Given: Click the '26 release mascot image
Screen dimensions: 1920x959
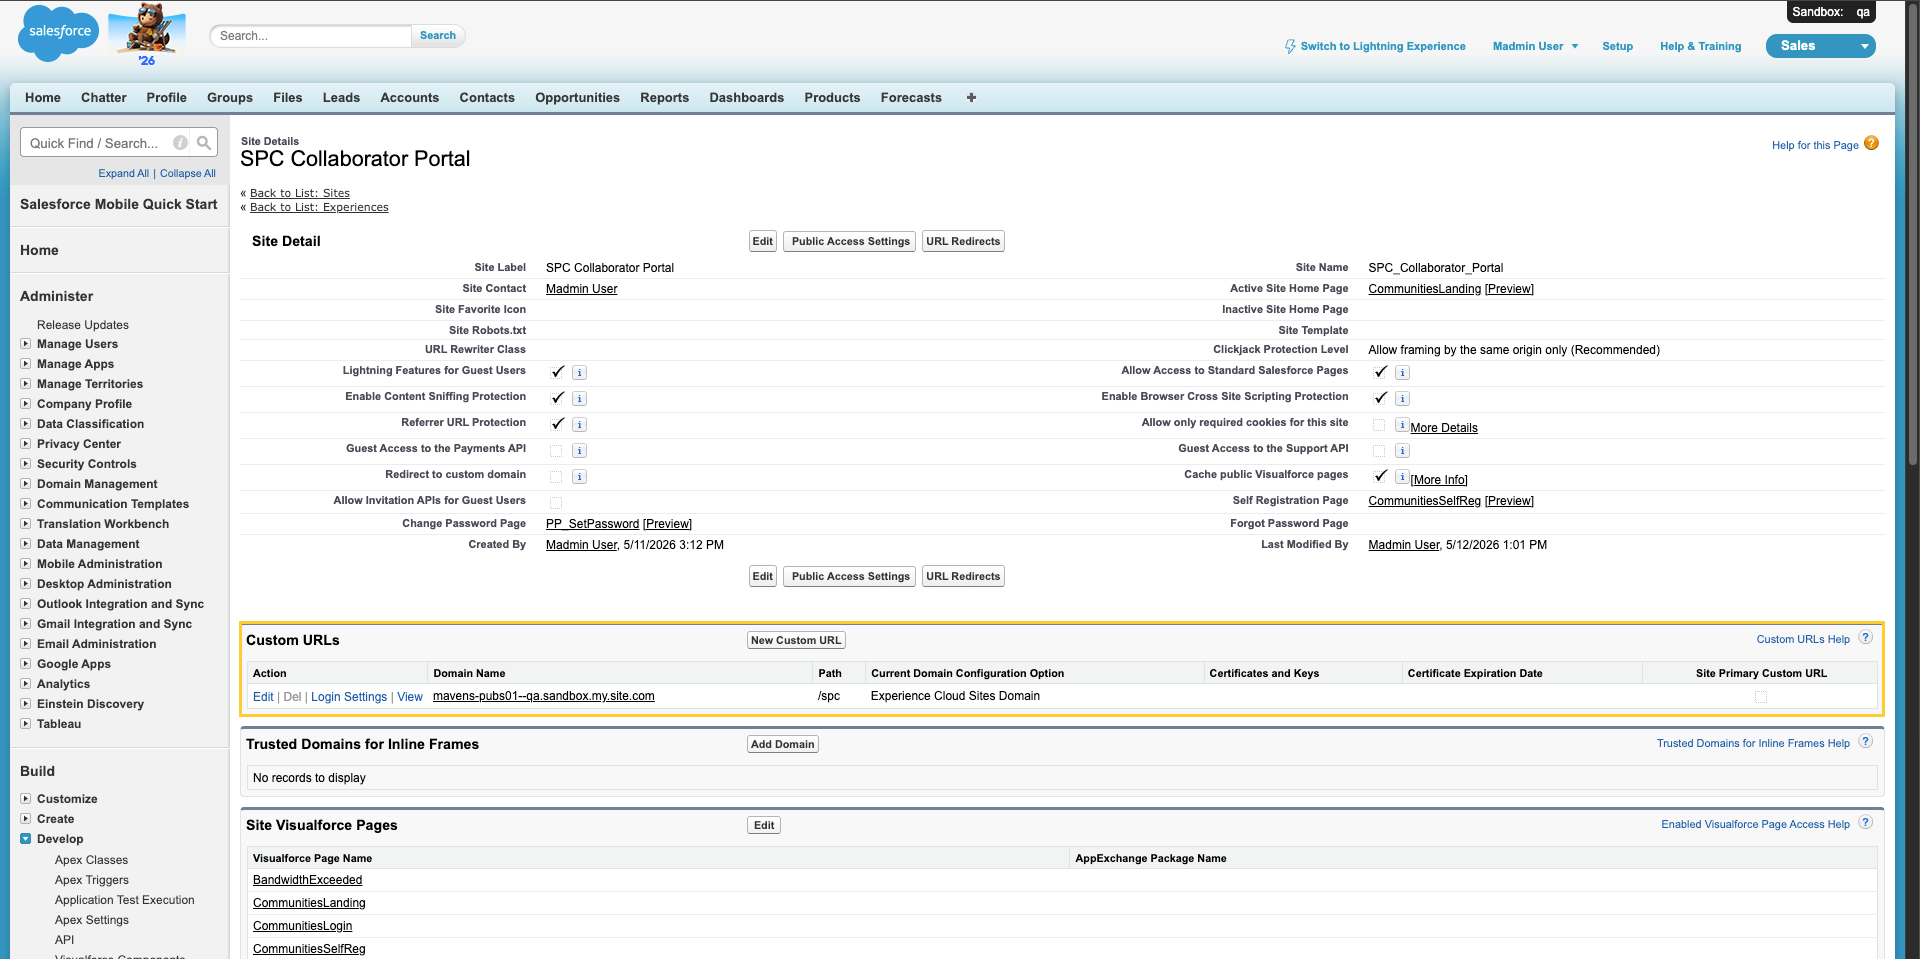Looking at the screenshot, I should [147, 34].
